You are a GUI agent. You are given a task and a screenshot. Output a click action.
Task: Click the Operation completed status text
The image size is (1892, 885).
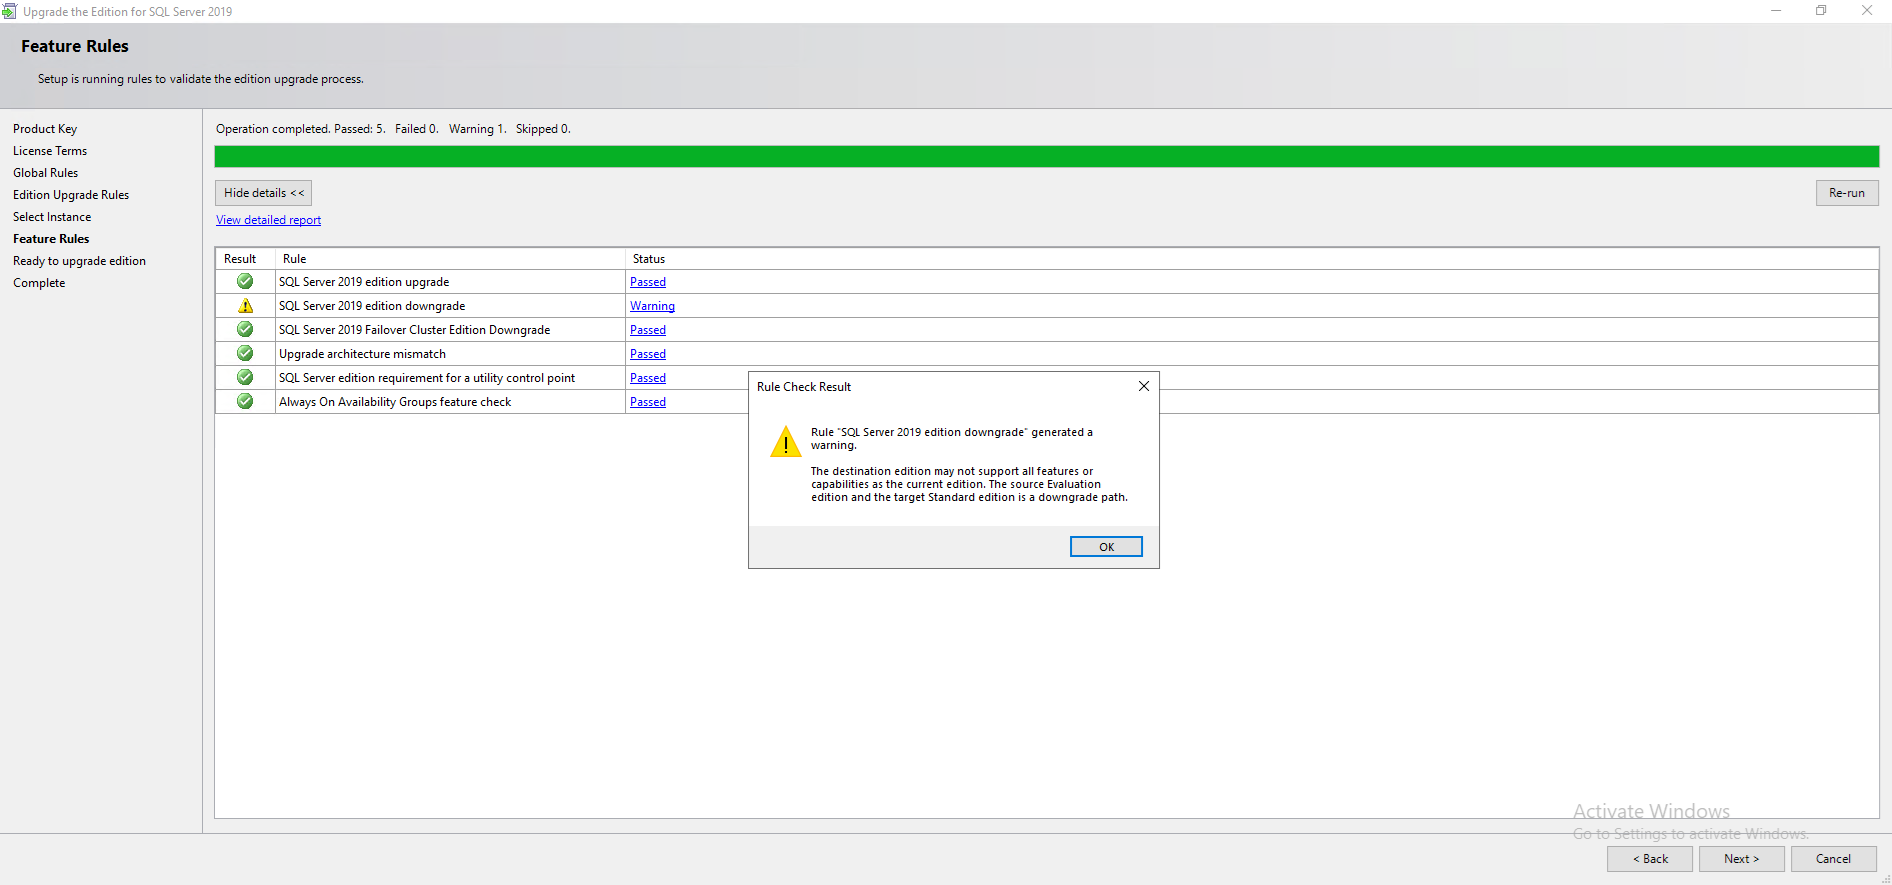pos(393,129)
